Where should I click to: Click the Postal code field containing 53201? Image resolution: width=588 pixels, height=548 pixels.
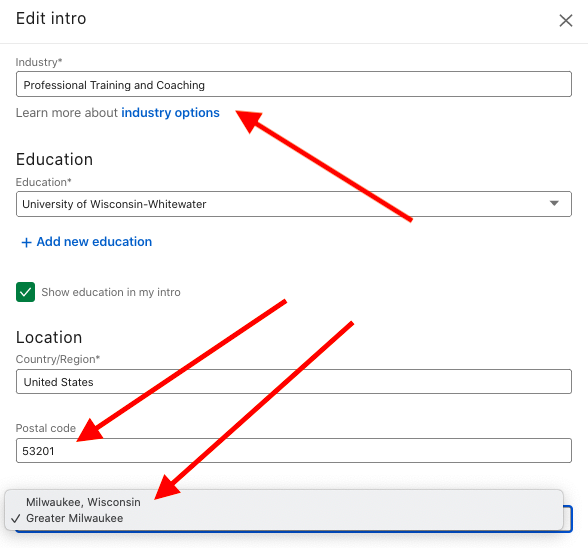click(x=294, y=450)
